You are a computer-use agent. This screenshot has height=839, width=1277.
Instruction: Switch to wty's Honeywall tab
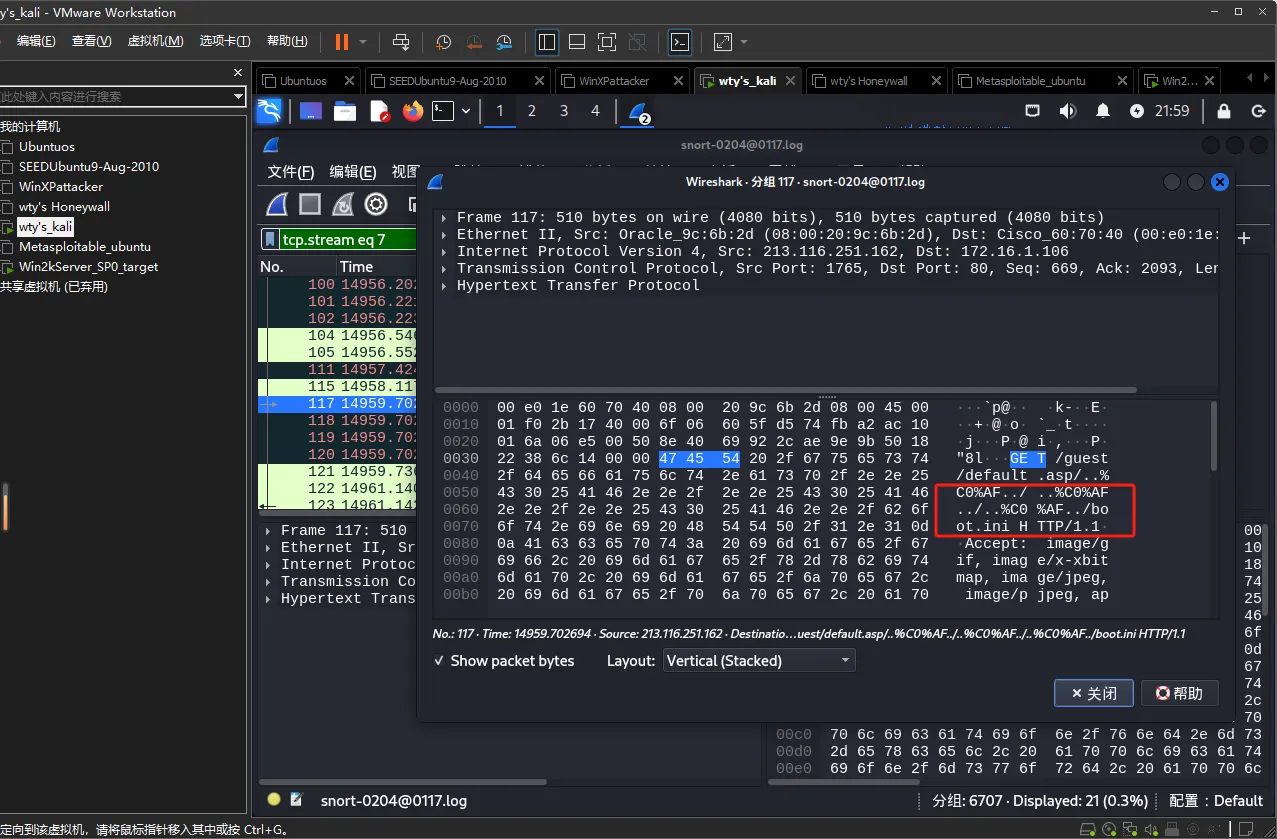click(x=868, y=81)
